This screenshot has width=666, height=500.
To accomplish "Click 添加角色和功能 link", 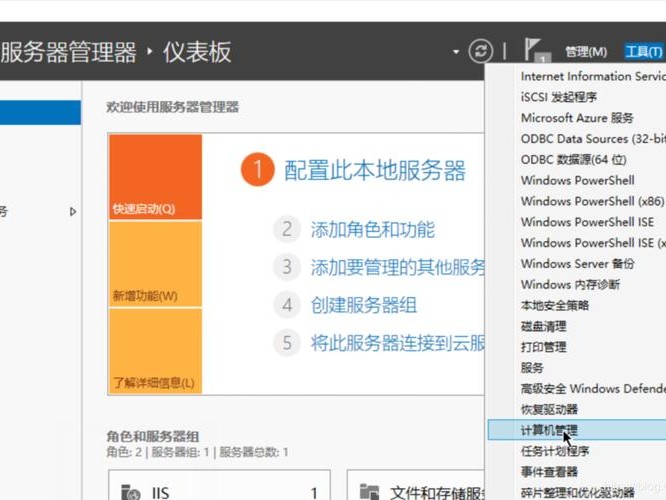I will click(373, 230).
